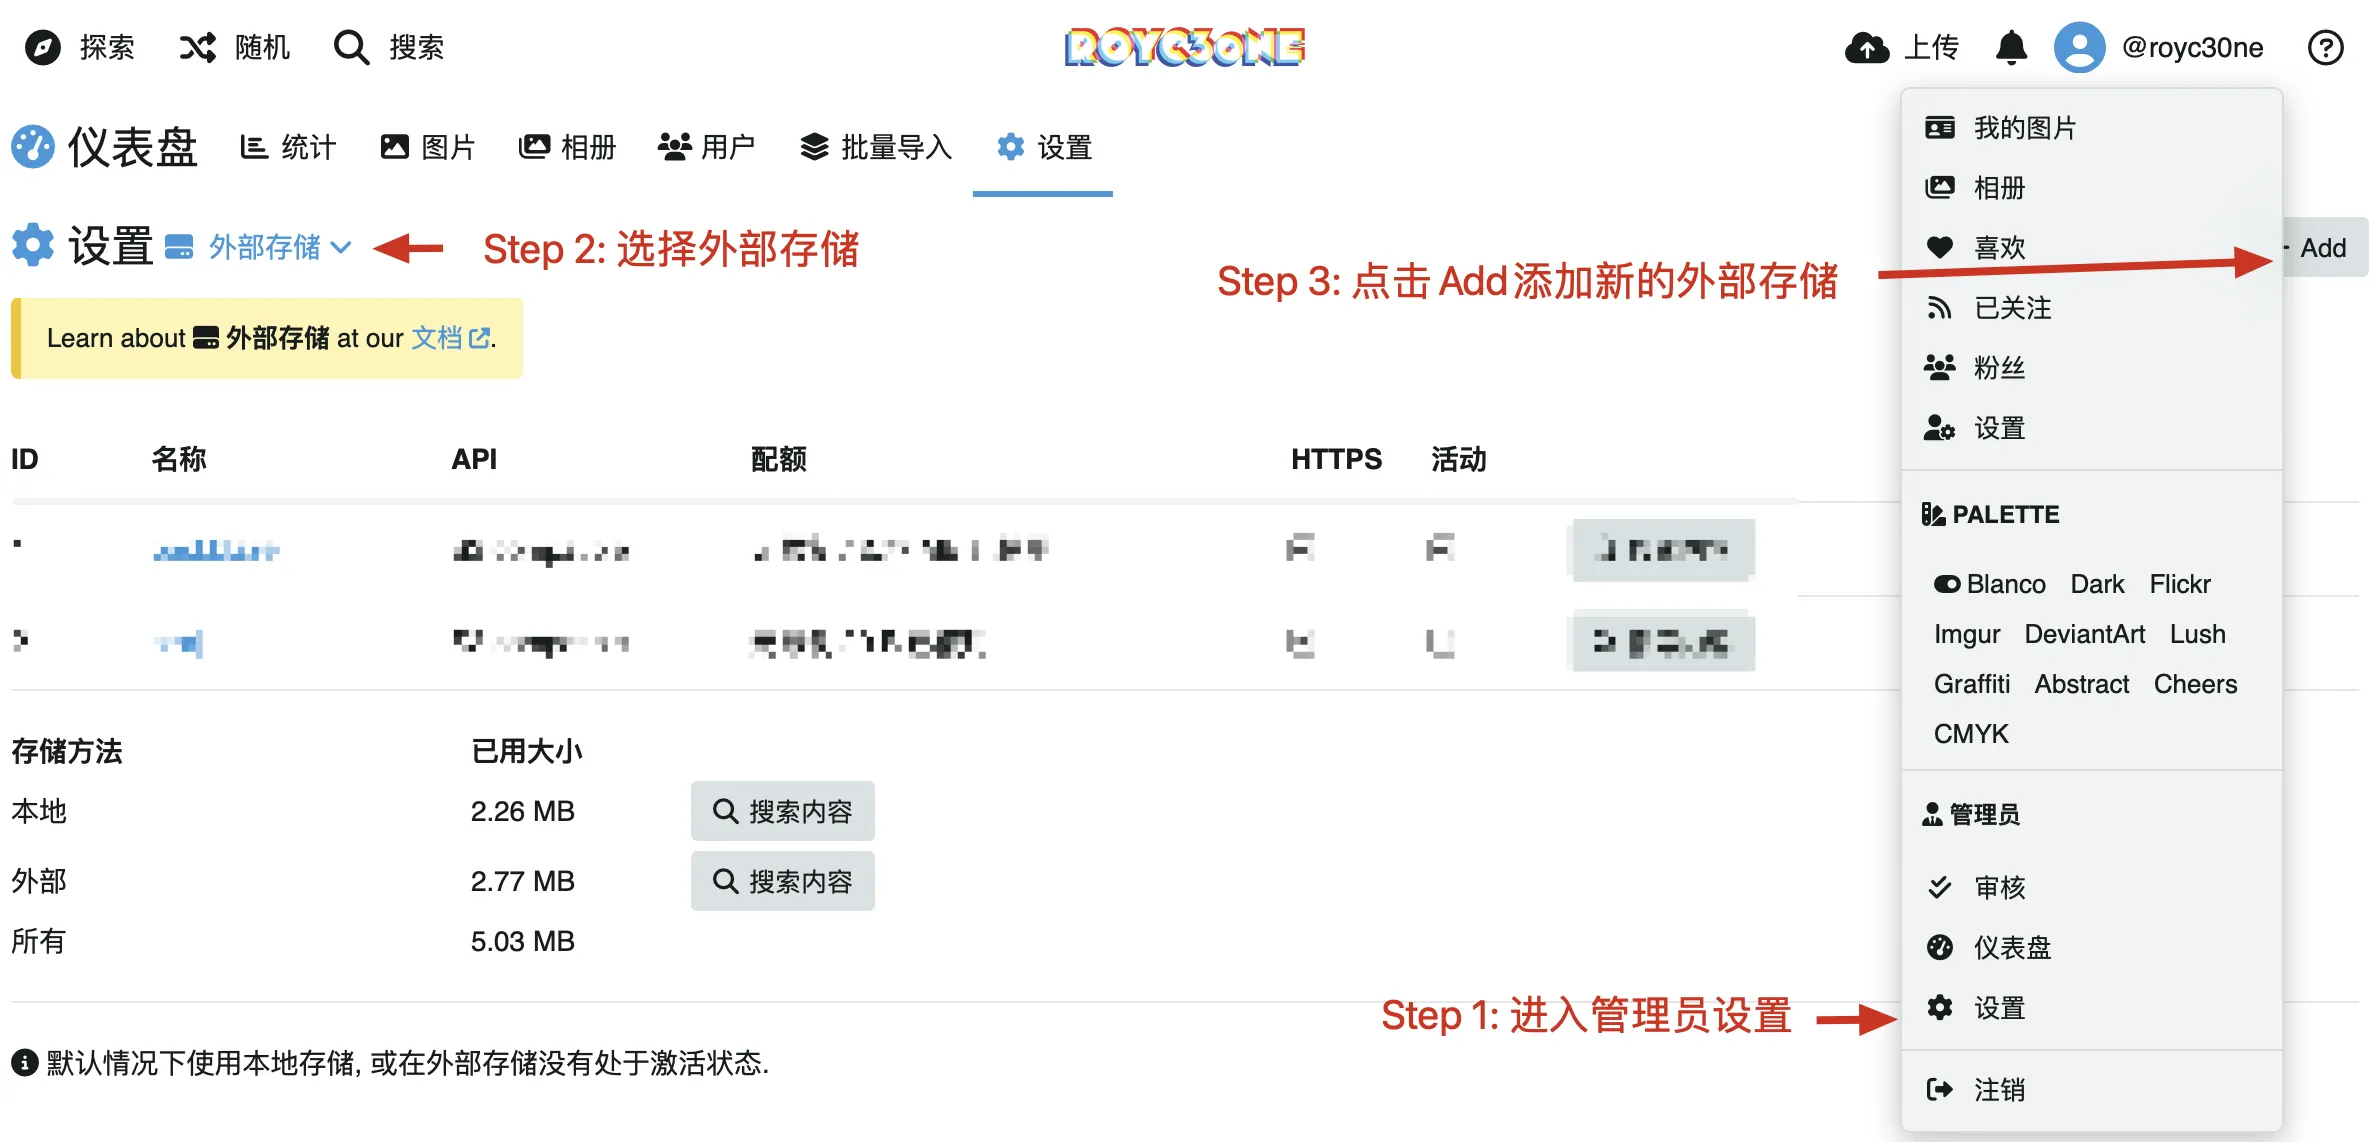Screen dimensions: 2376x1142
Task: Open the 批量导入 tab
Action: (877, 147)
